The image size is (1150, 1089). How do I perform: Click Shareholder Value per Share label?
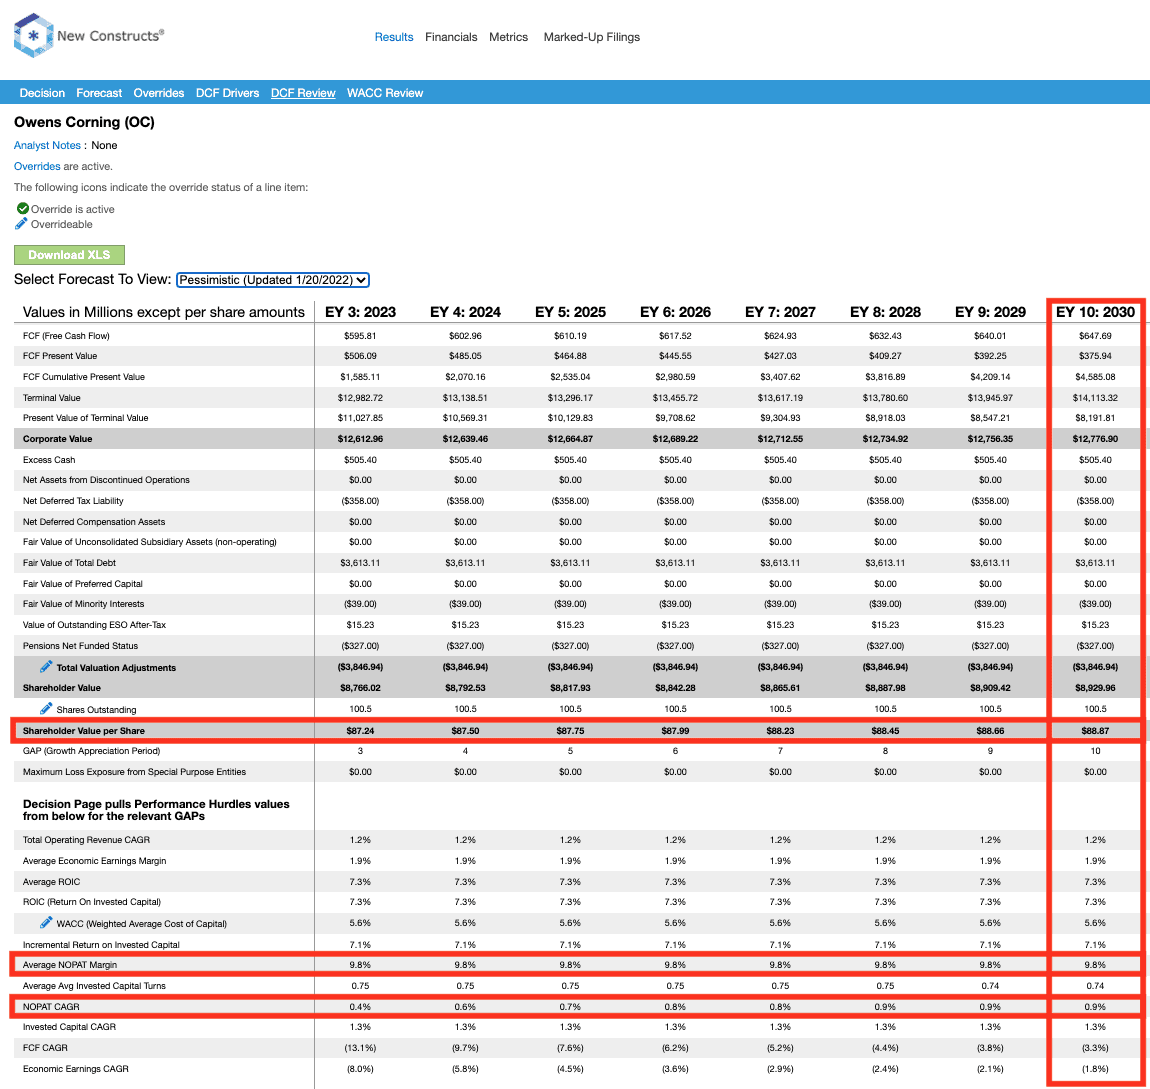coord(84,730)
